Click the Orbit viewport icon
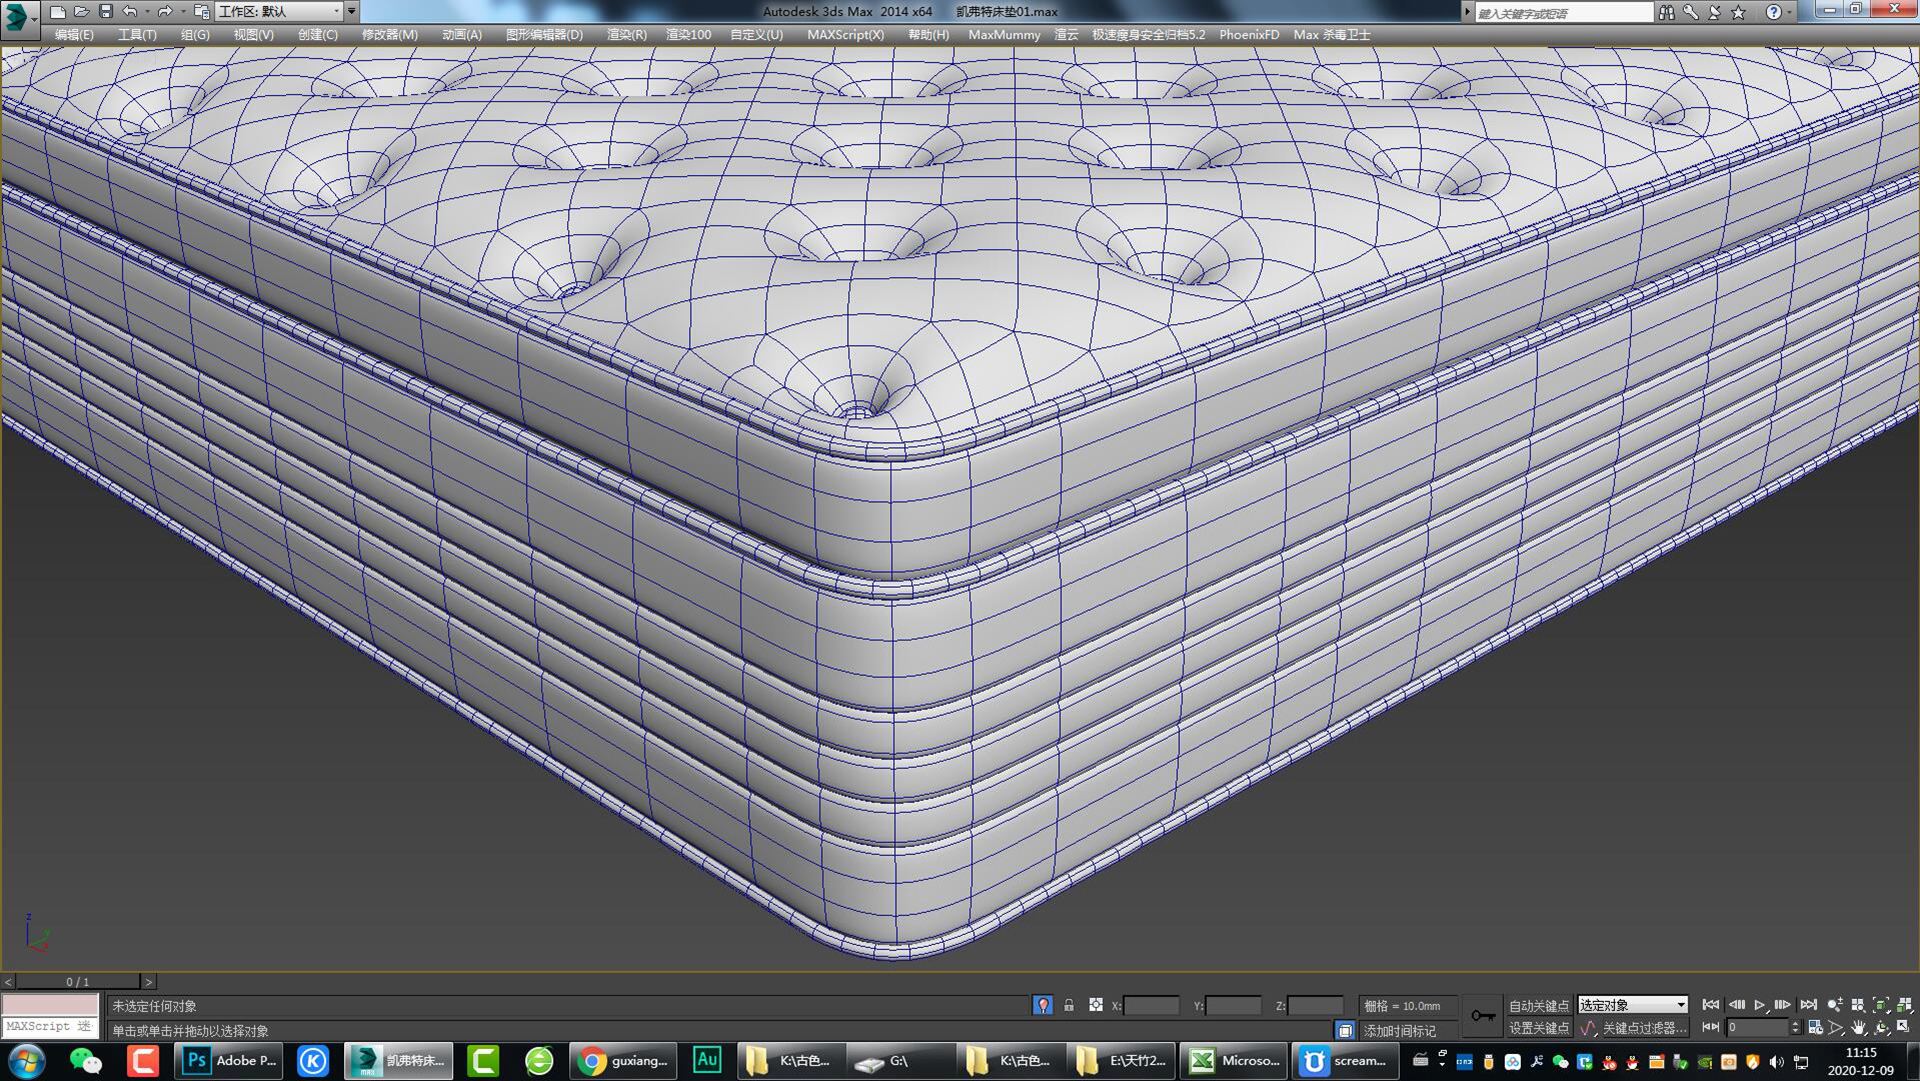 [x=1883, y=1029]
